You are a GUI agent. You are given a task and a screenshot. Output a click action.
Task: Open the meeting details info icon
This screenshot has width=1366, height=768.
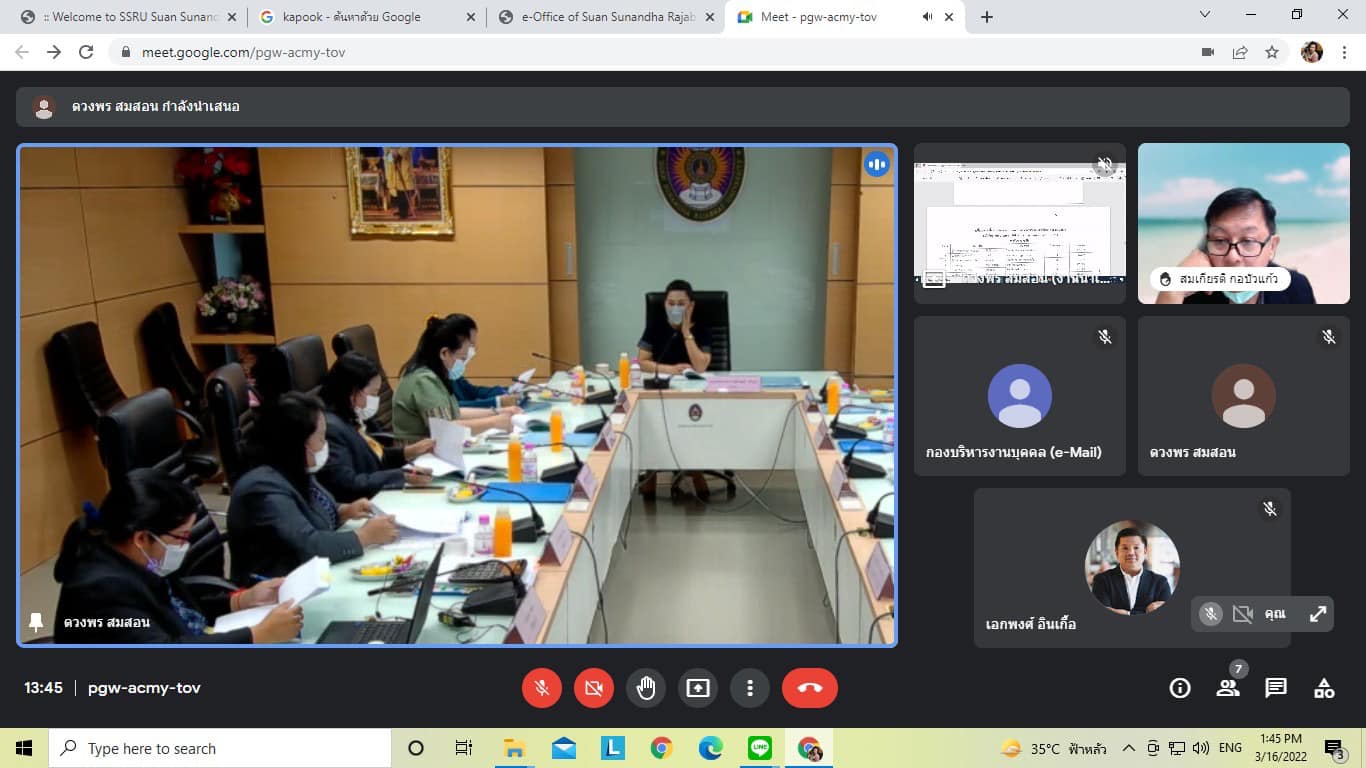coord(1180,688)
